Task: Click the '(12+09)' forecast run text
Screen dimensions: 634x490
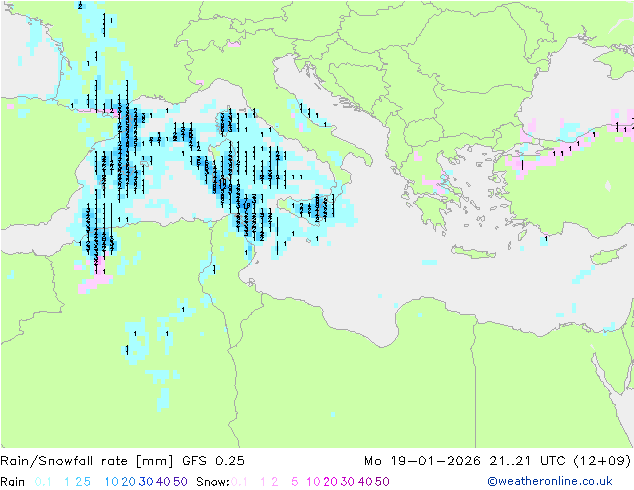Action: pyautogui.click(x=602, y=461)
